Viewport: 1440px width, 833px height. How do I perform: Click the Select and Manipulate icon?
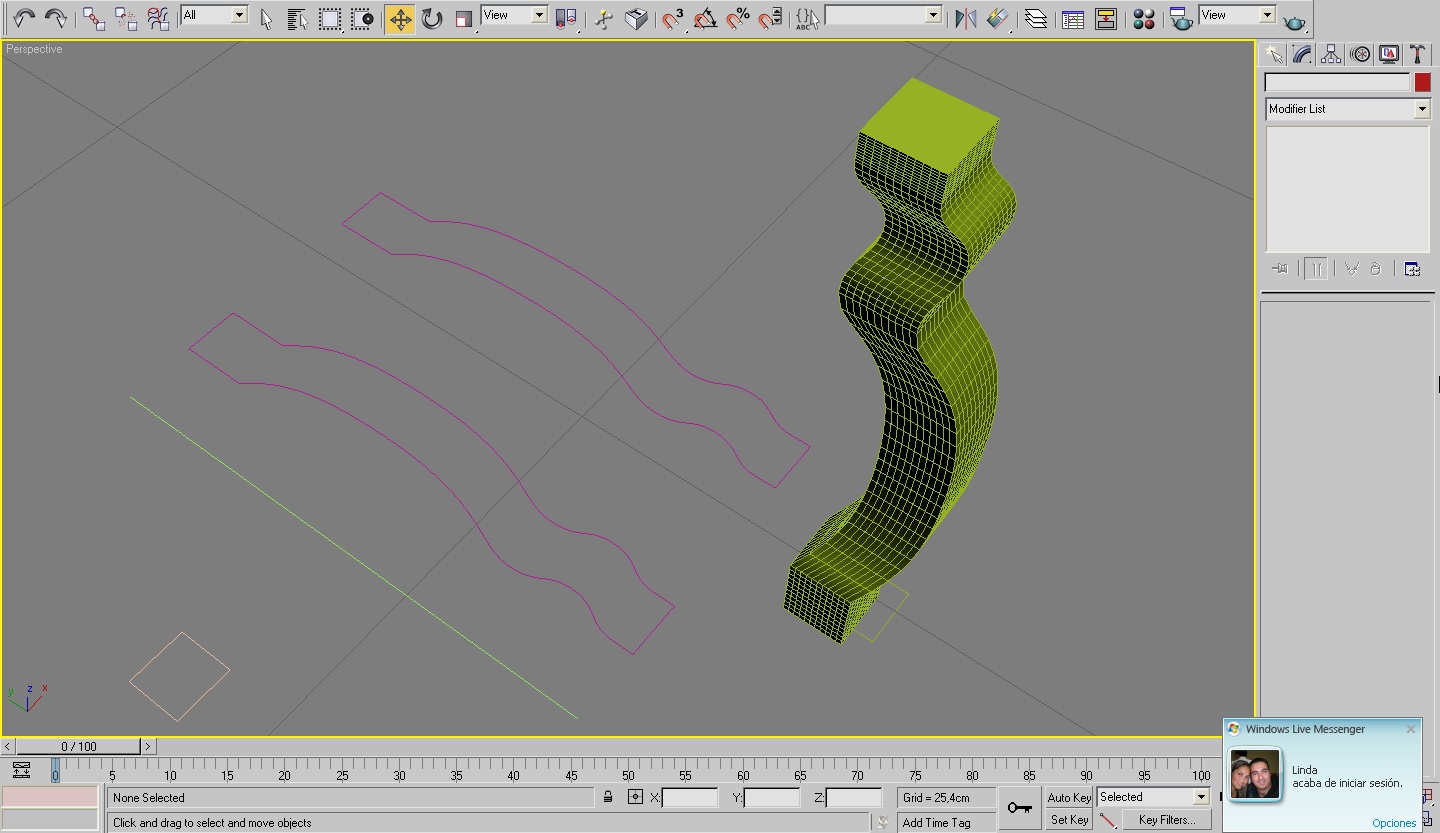(603, 18)
